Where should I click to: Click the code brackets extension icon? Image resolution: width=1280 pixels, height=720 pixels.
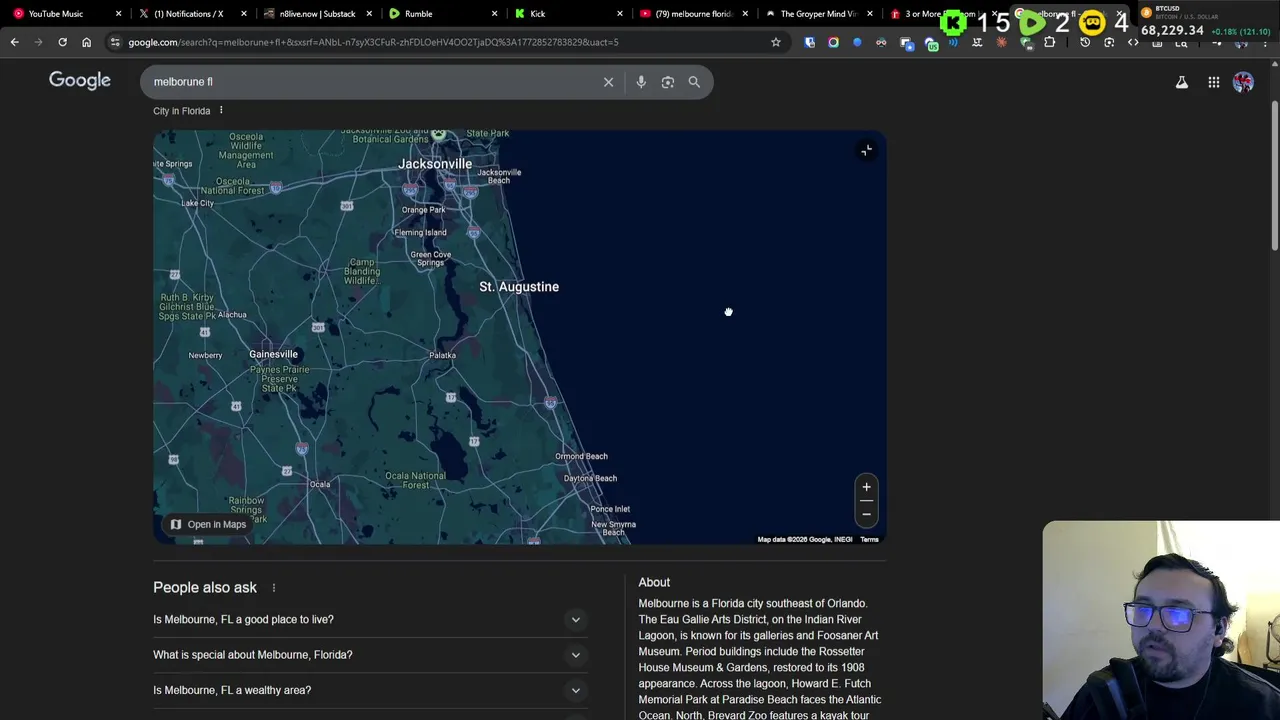(1133, 42)
